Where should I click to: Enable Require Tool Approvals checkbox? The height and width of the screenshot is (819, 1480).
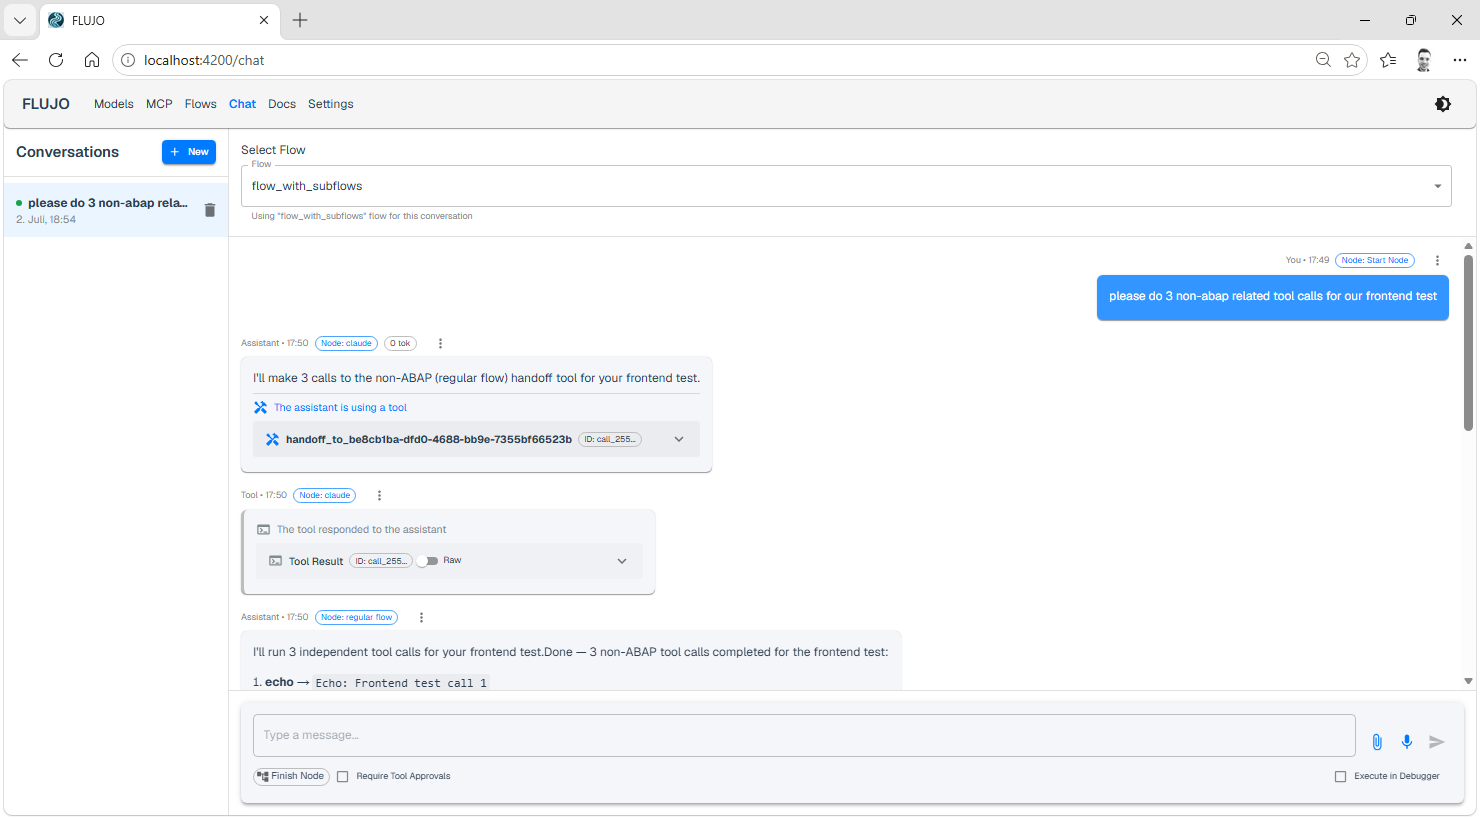coord(343,776)
